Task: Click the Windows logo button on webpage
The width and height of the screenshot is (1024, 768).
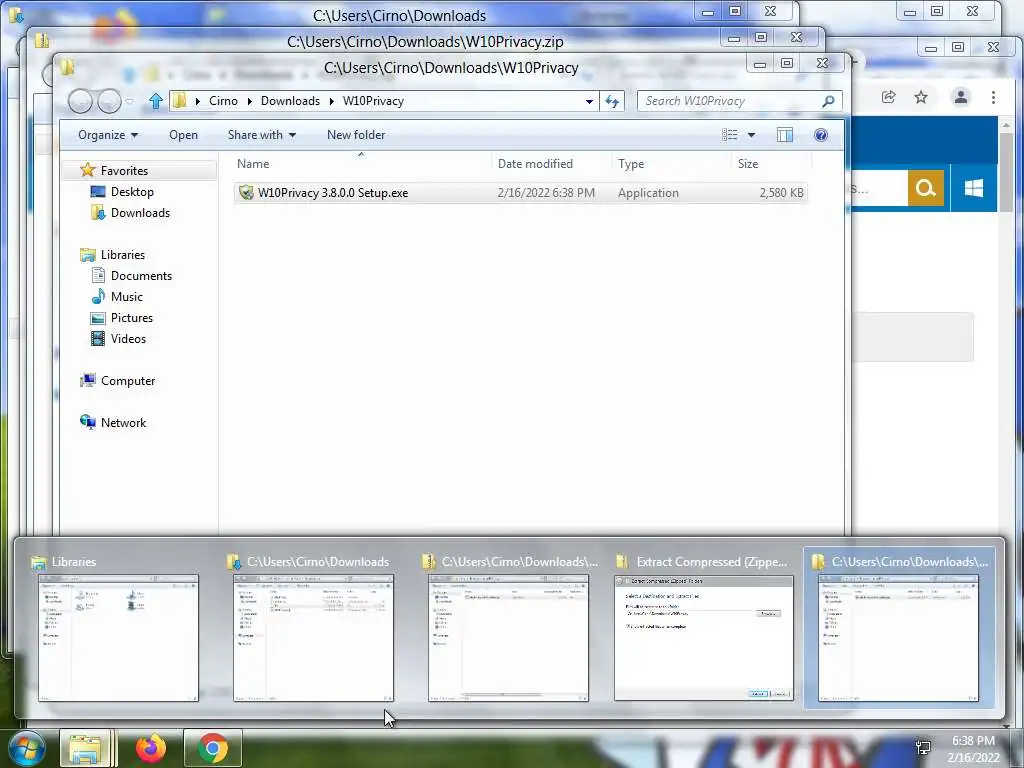Action: tap(974, 188)
